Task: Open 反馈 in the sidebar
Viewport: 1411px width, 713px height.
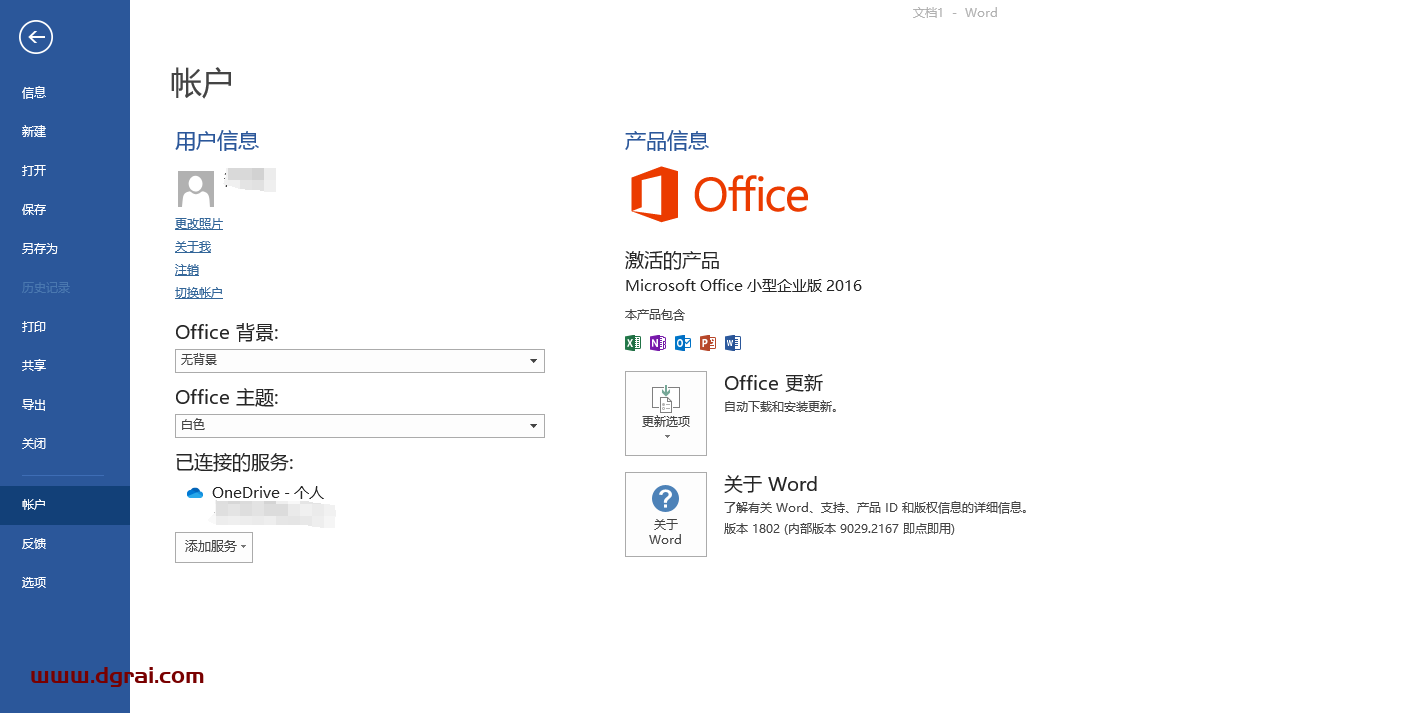Action: [65, 544]
